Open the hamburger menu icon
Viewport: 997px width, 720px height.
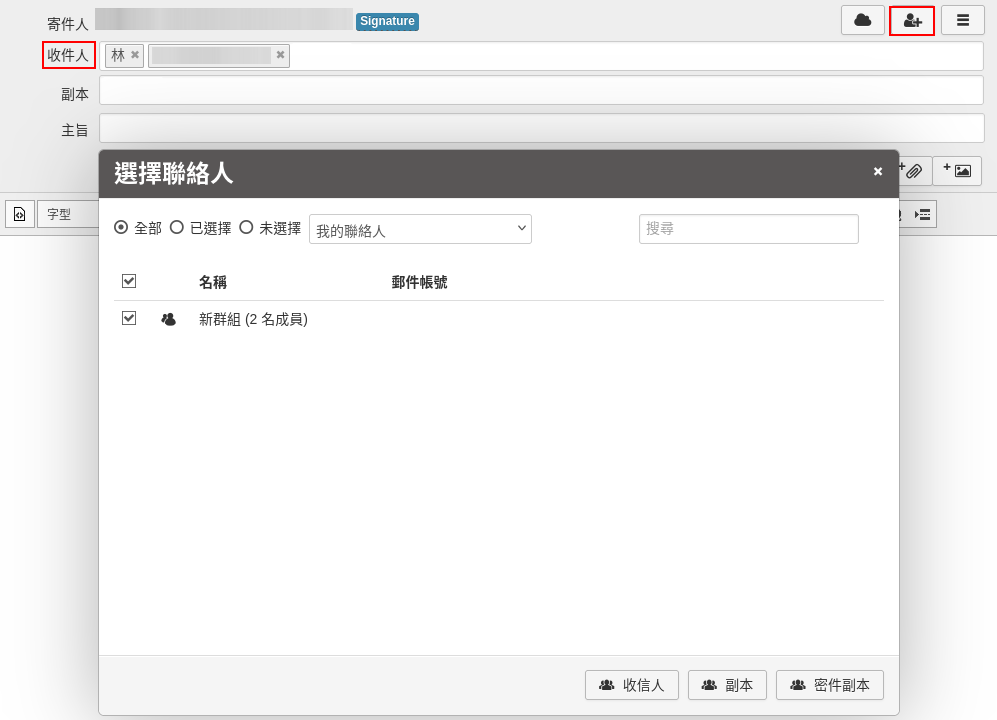click(x=962, y=20)
